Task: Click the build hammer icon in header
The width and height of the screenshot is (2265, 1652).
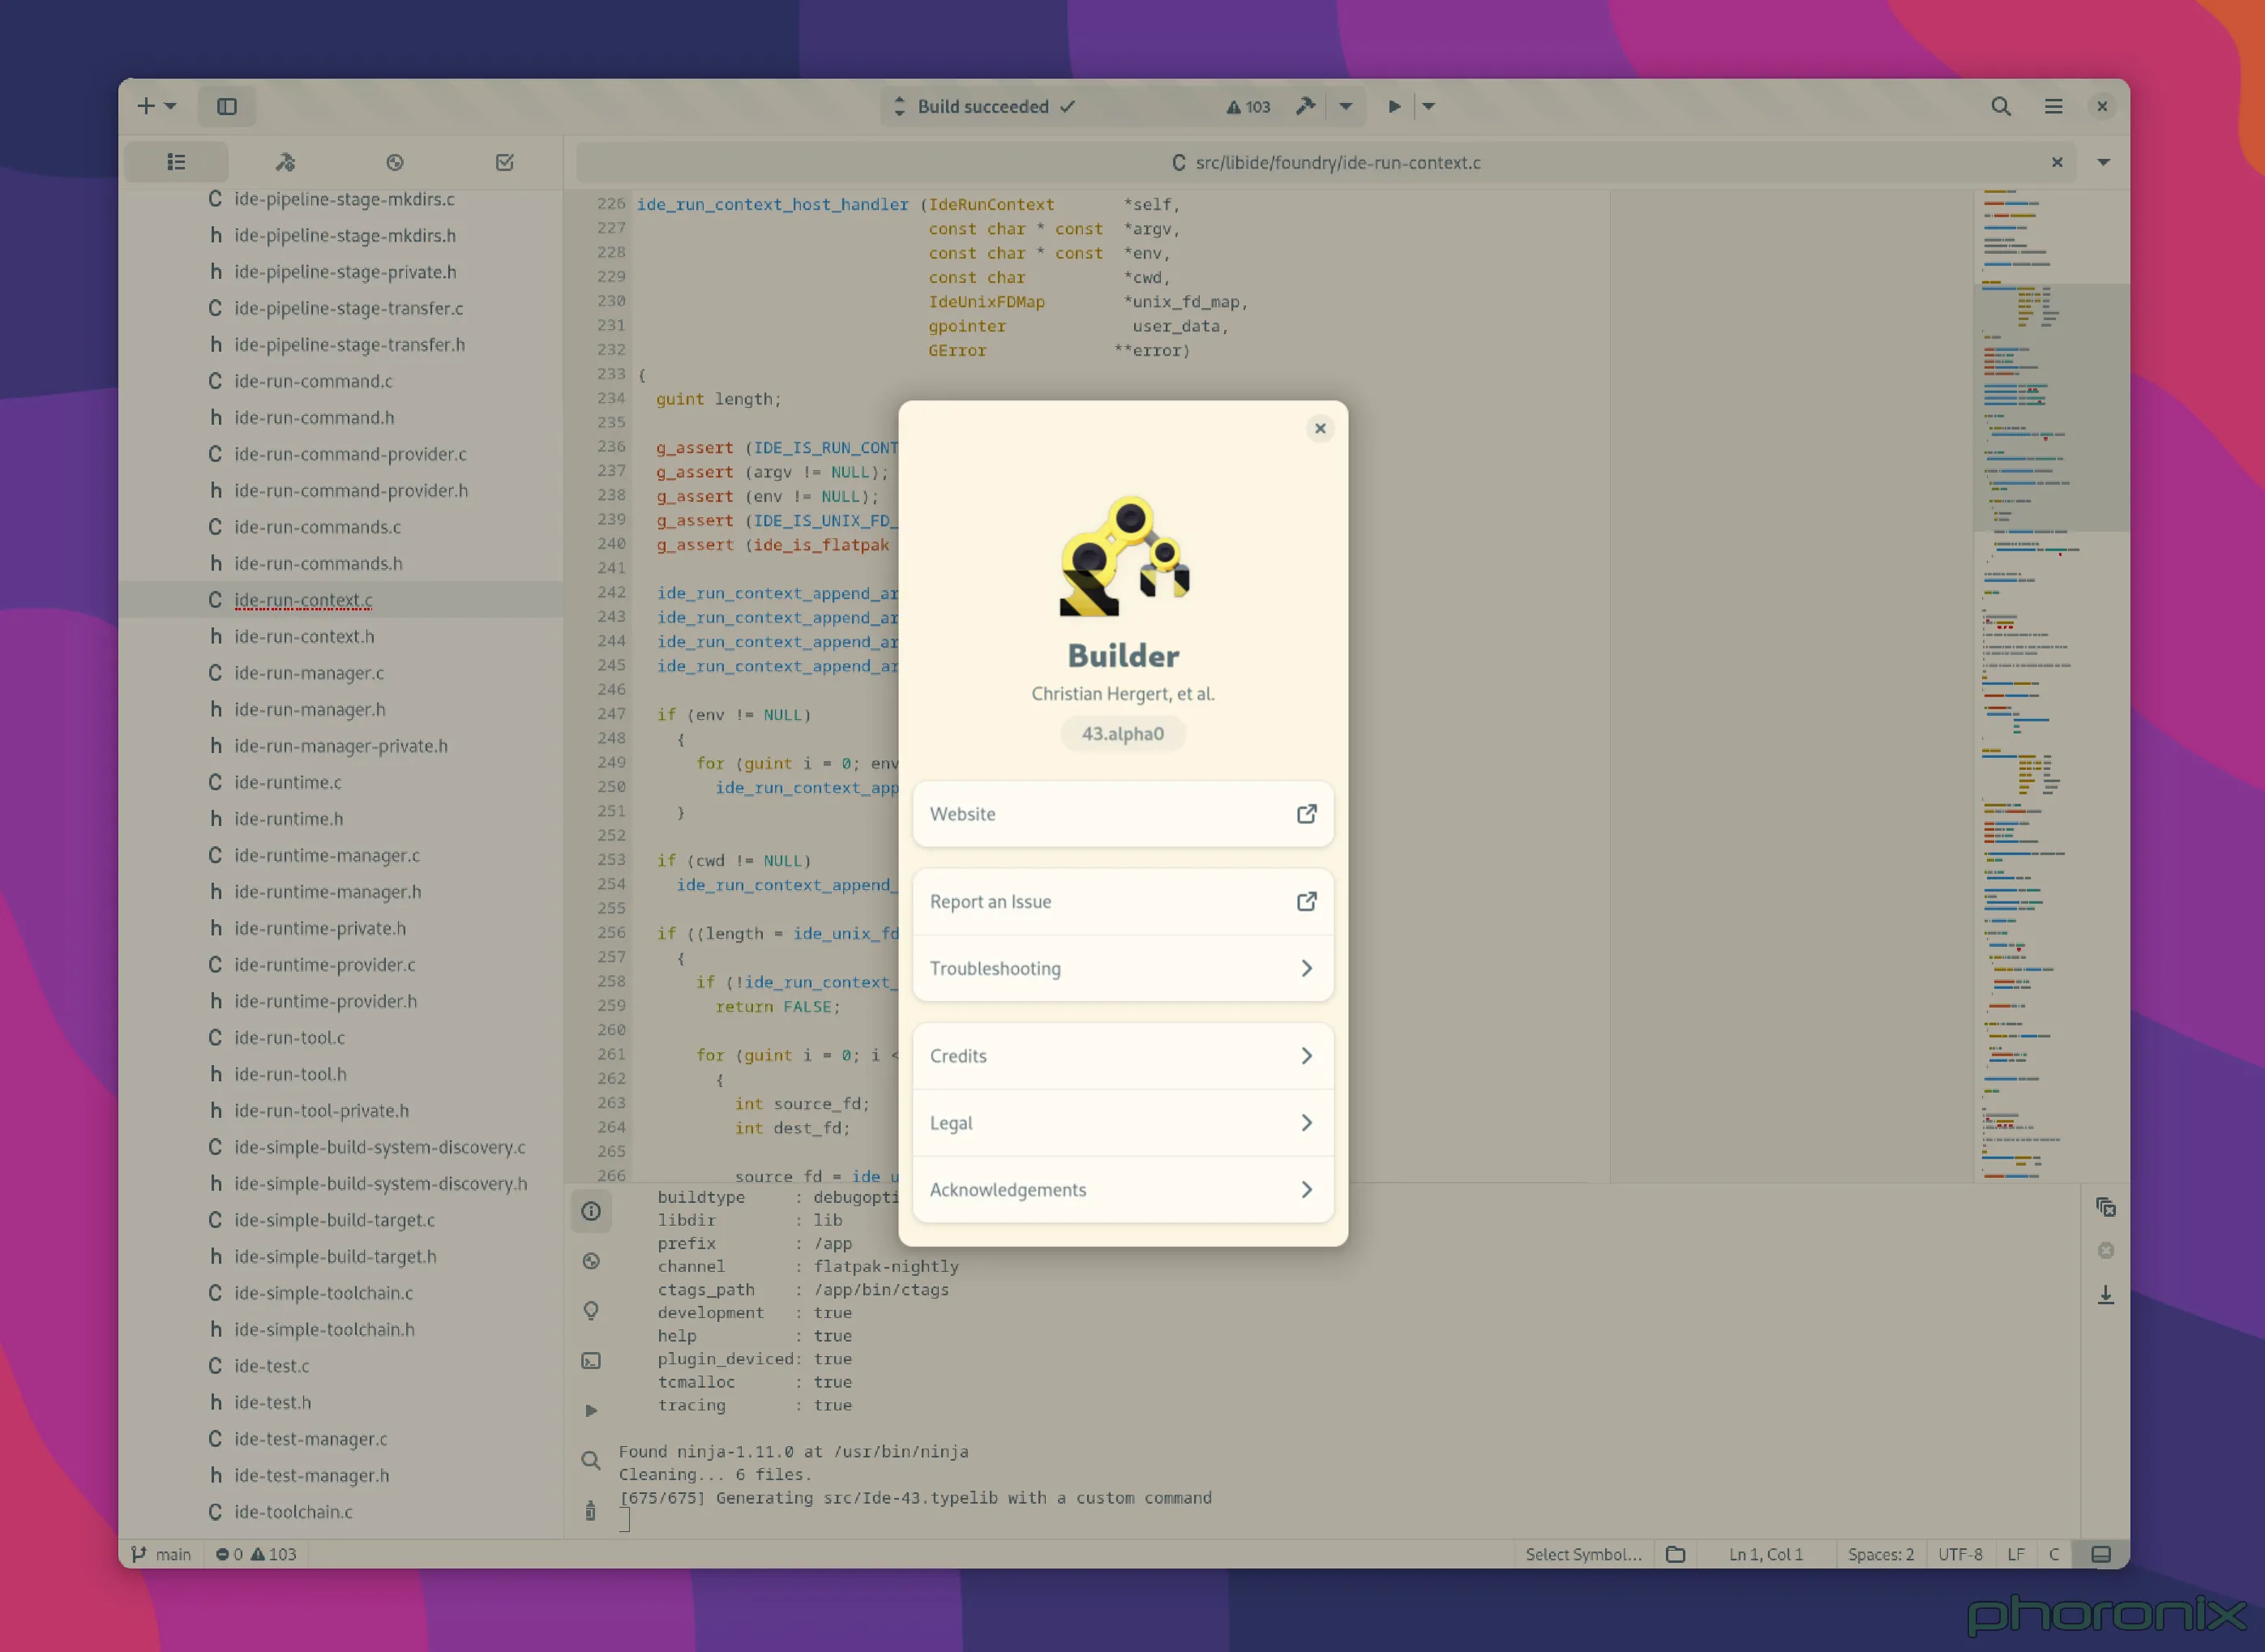Action: 1305,106
